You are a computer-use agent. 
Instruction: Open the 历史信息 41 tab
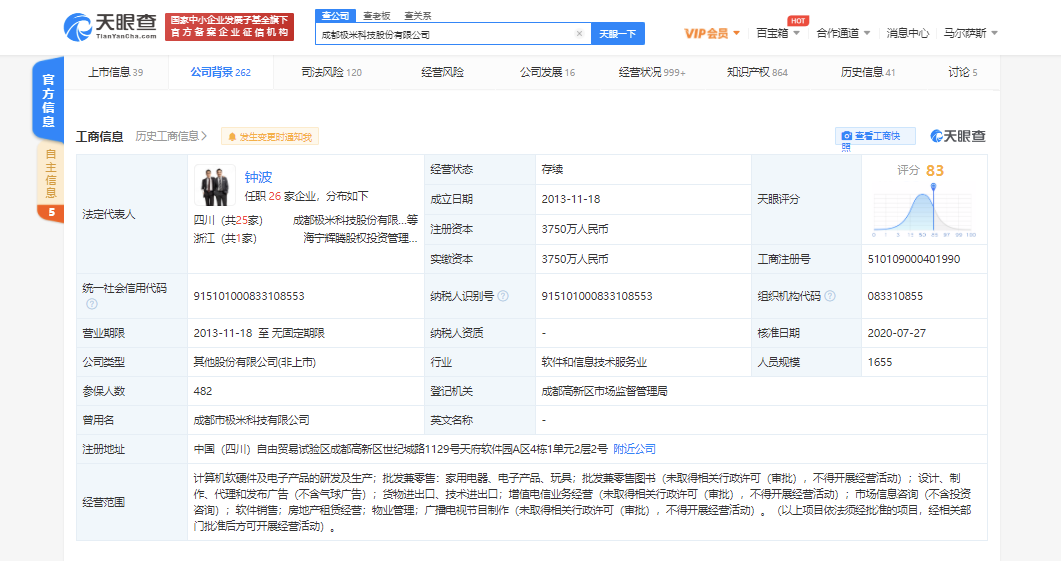click(x=868, y=72)
